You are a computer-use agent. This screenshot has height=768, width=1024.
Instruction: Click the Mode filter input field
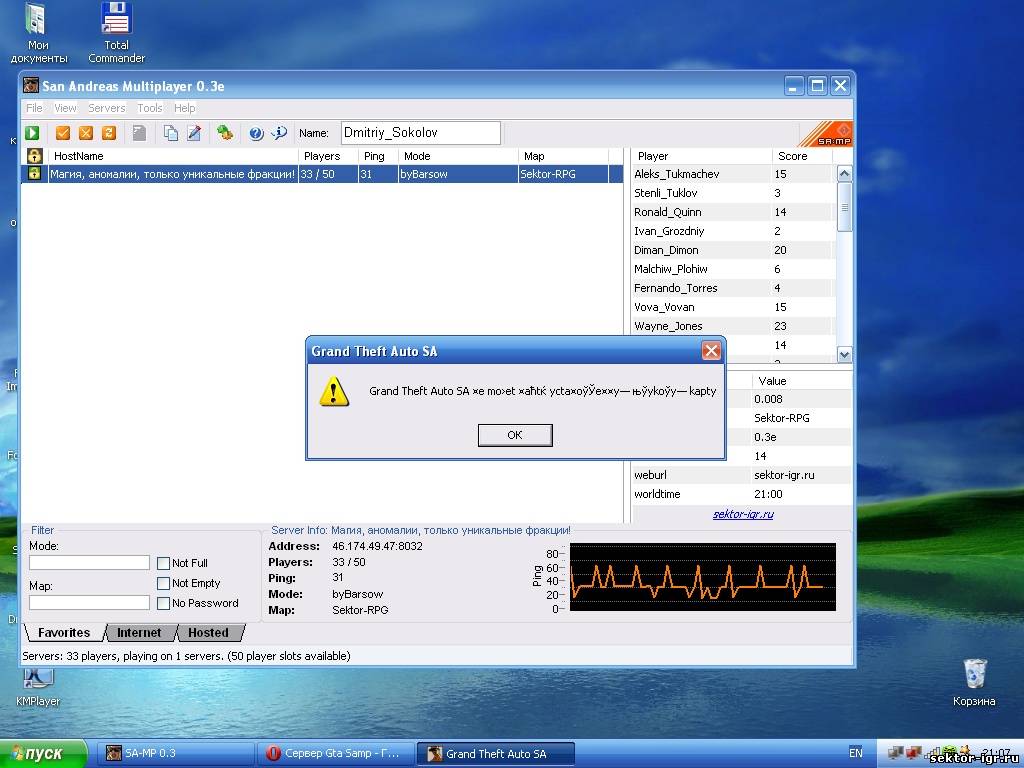pos(89,563)
